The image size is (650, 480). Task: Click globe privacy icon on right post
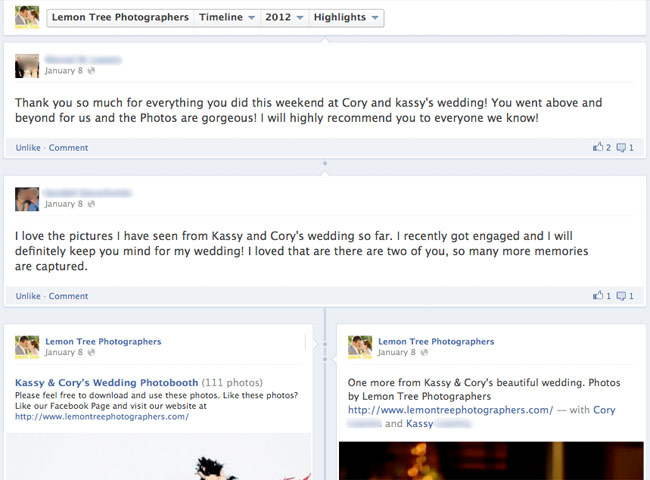[424, 352]
